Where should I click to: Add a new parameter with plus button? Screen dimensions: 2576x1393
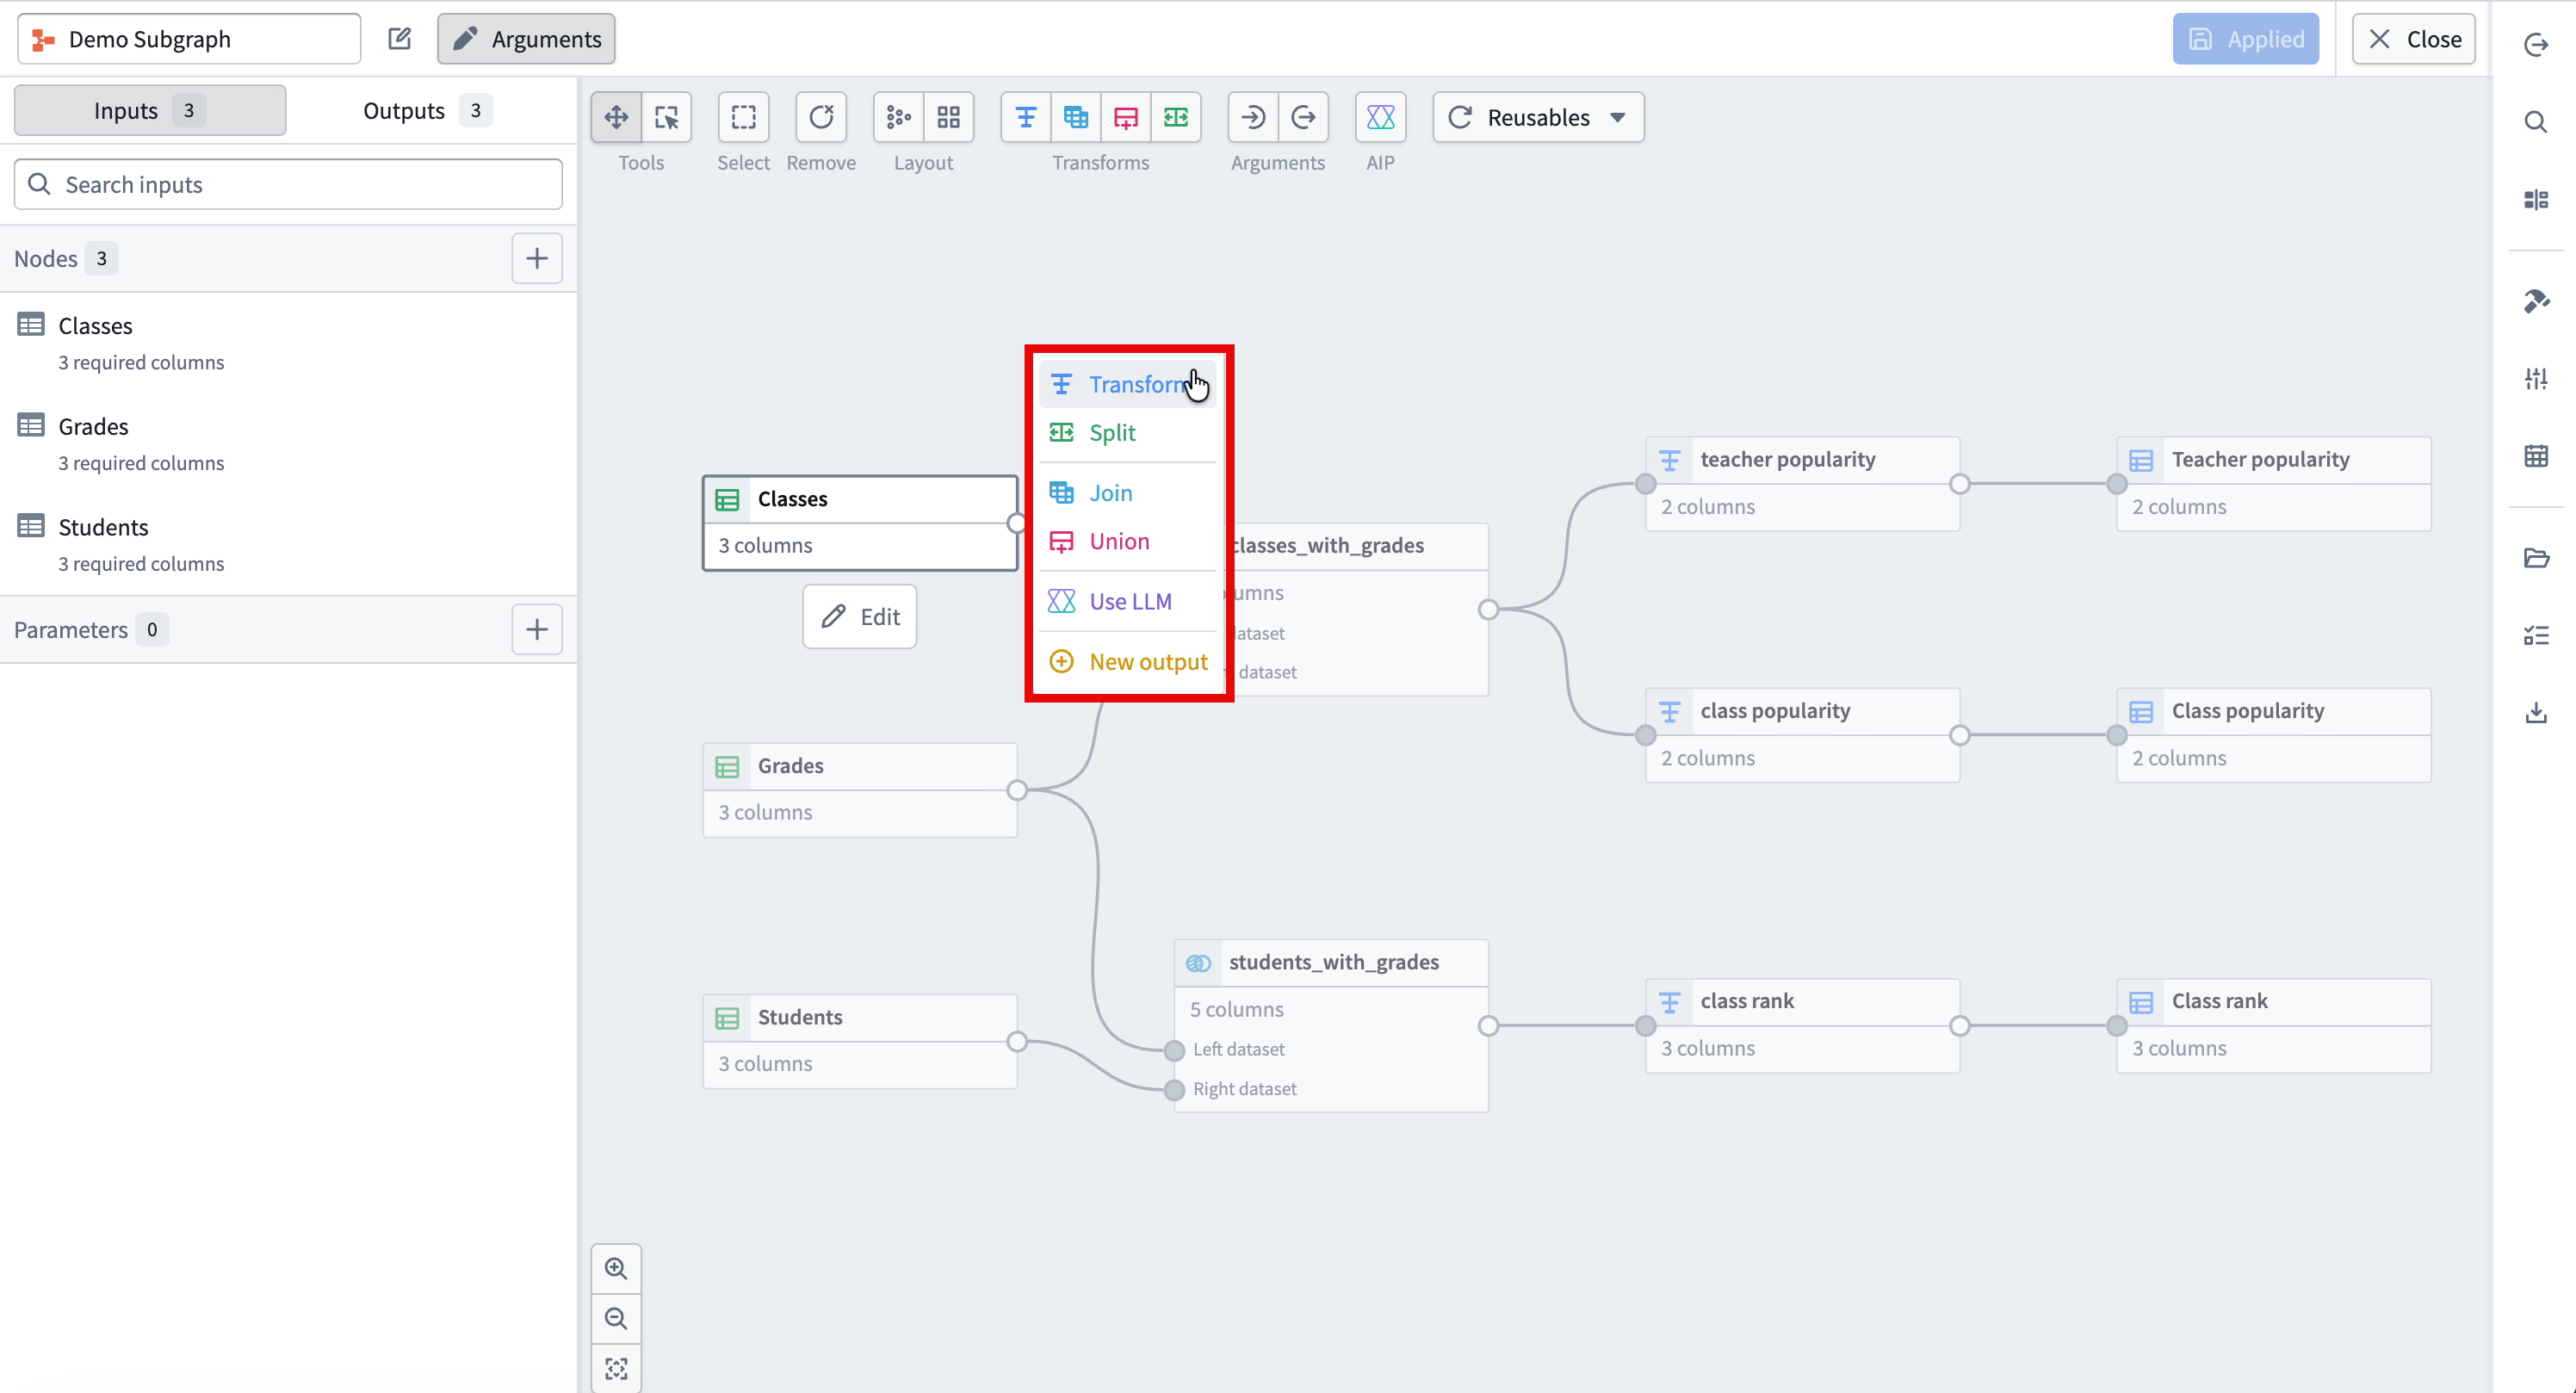(537, 629)
